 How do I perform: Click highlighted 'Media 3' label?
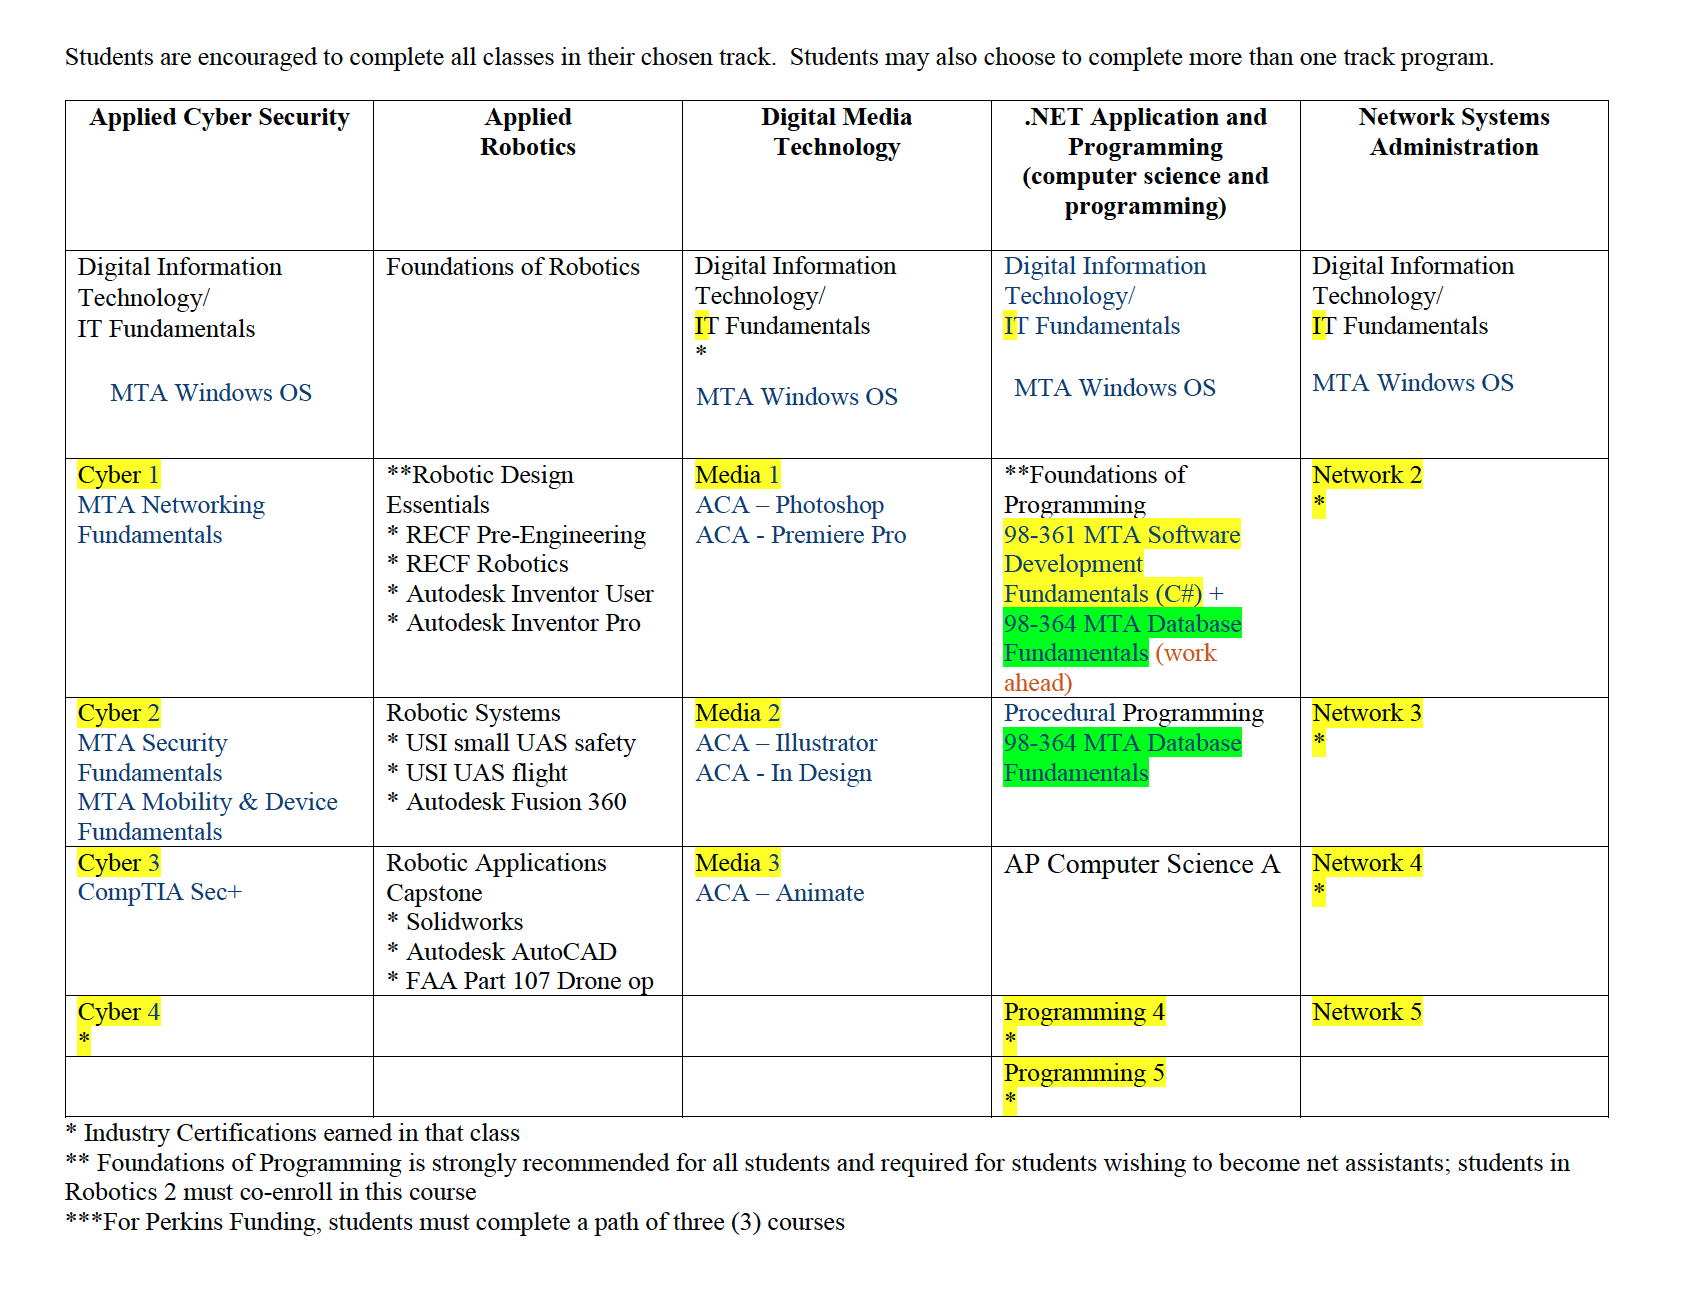pyautogui.click(x=738, y=863)
